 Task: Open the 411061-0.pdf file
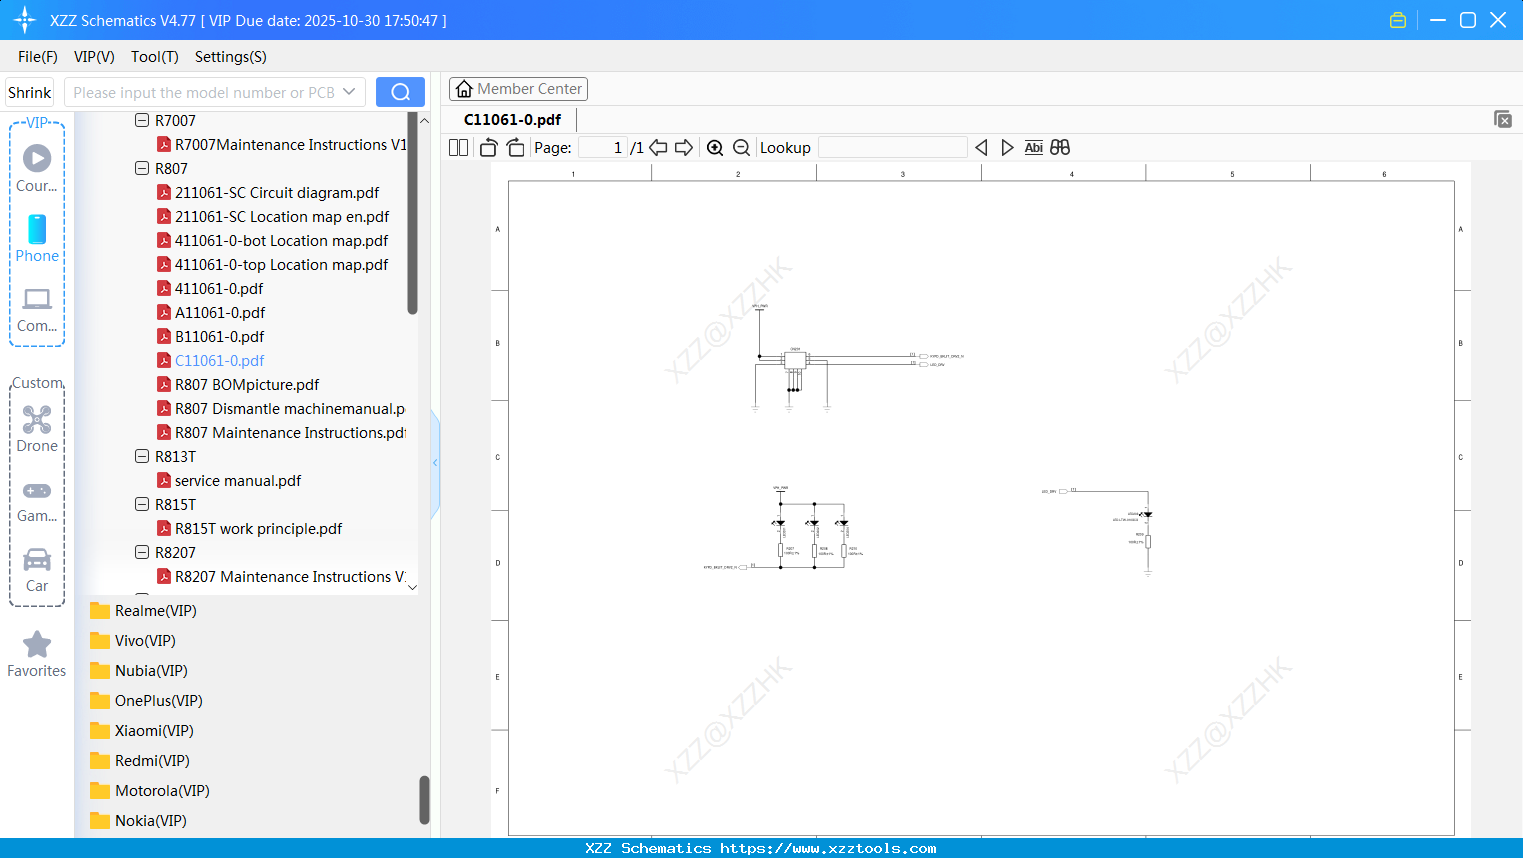[219, 288]
